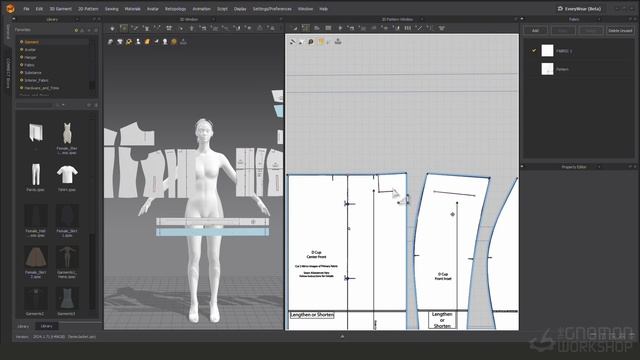This screenshot has height=360, width=640.
Task: Click the Delete Unused button
Action: coord(620,31)
